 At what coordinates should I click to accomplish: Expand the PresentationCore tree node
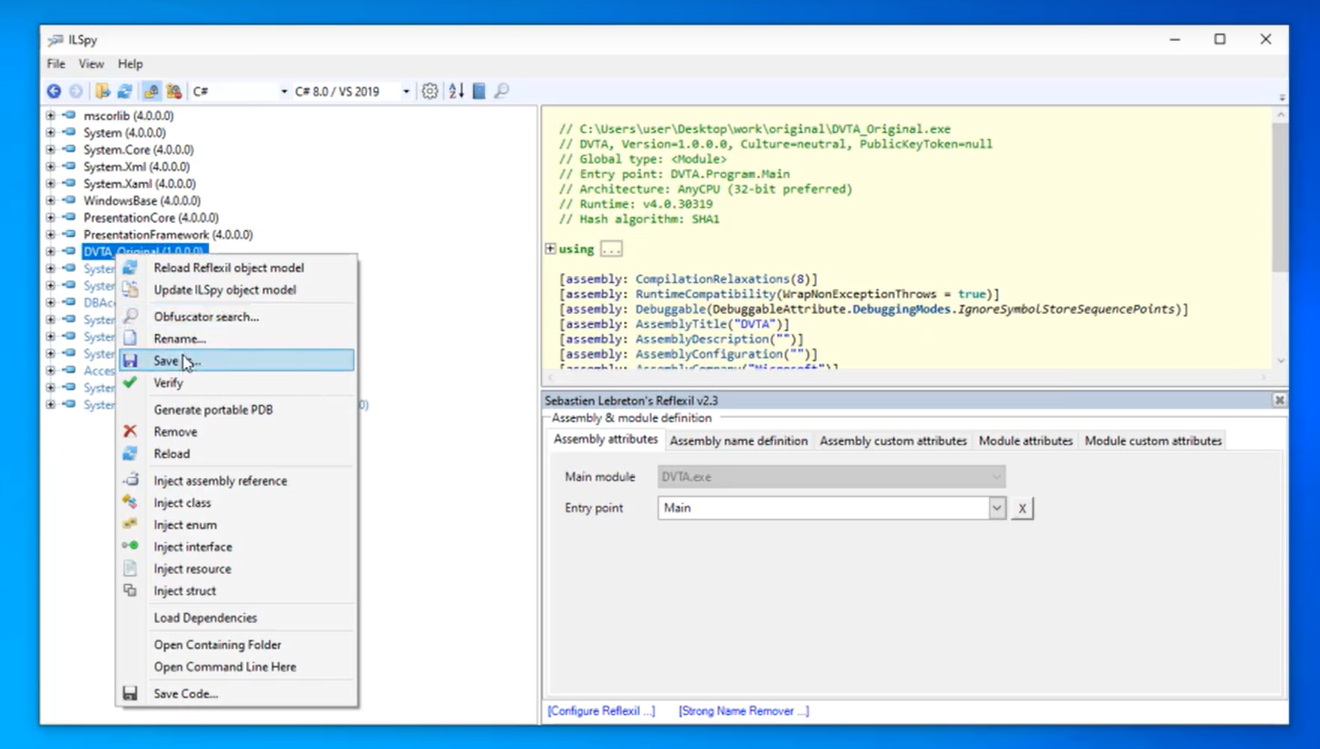pyautogui.click(x=50, y=218)
